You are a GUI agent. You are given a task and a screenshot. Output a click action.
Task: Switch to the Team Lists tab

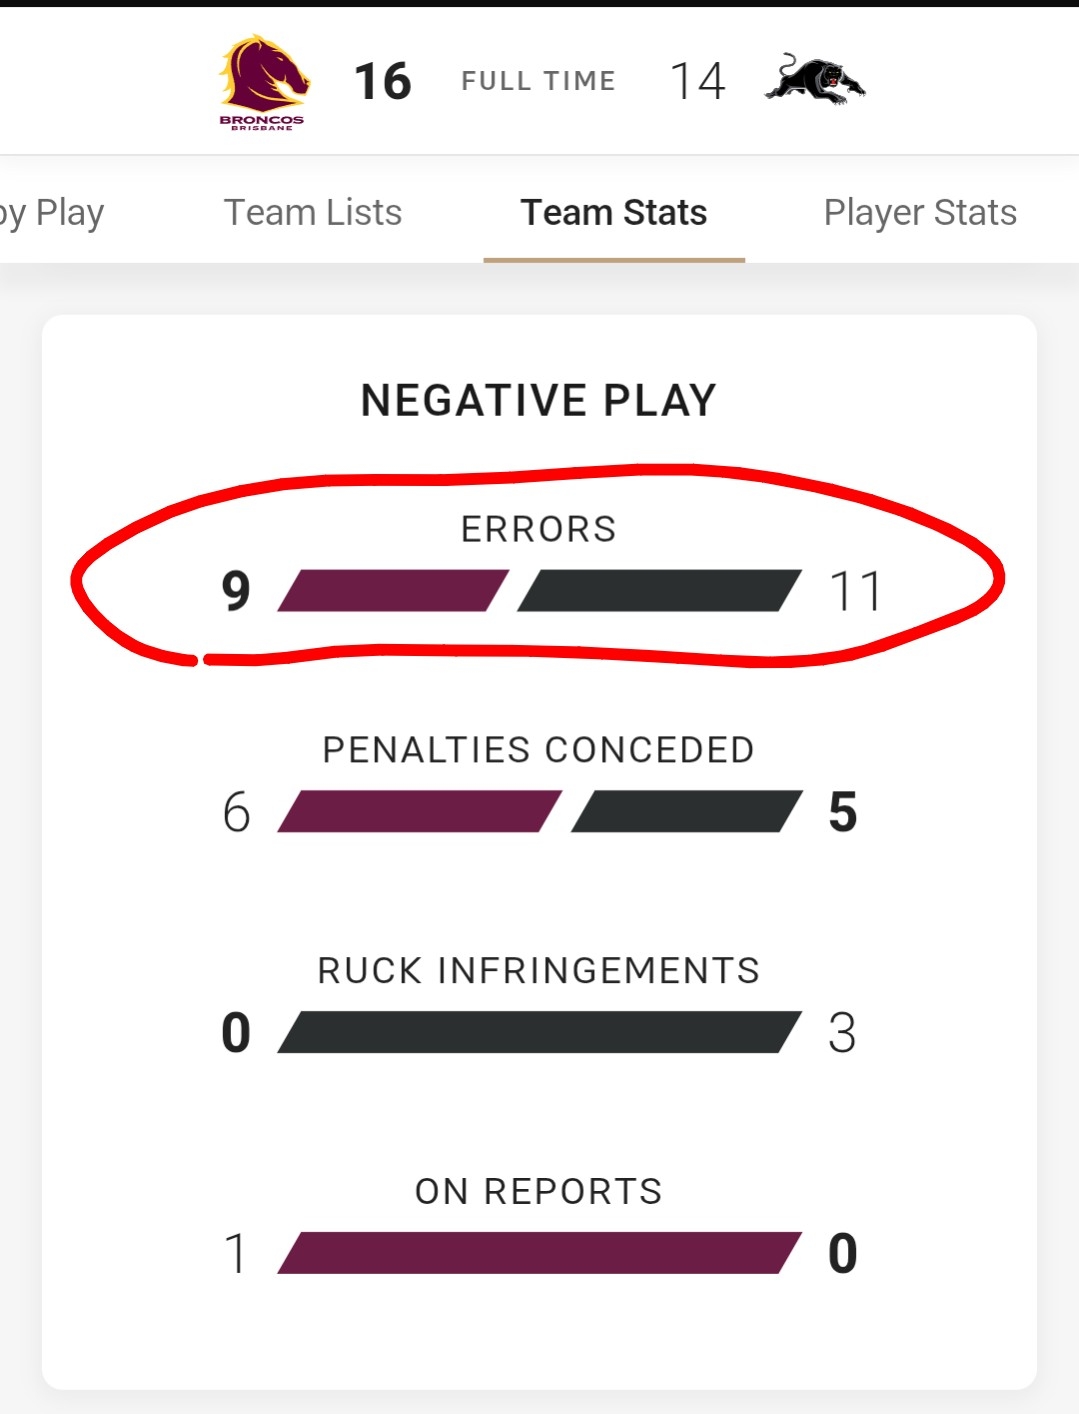pos(313,212)
